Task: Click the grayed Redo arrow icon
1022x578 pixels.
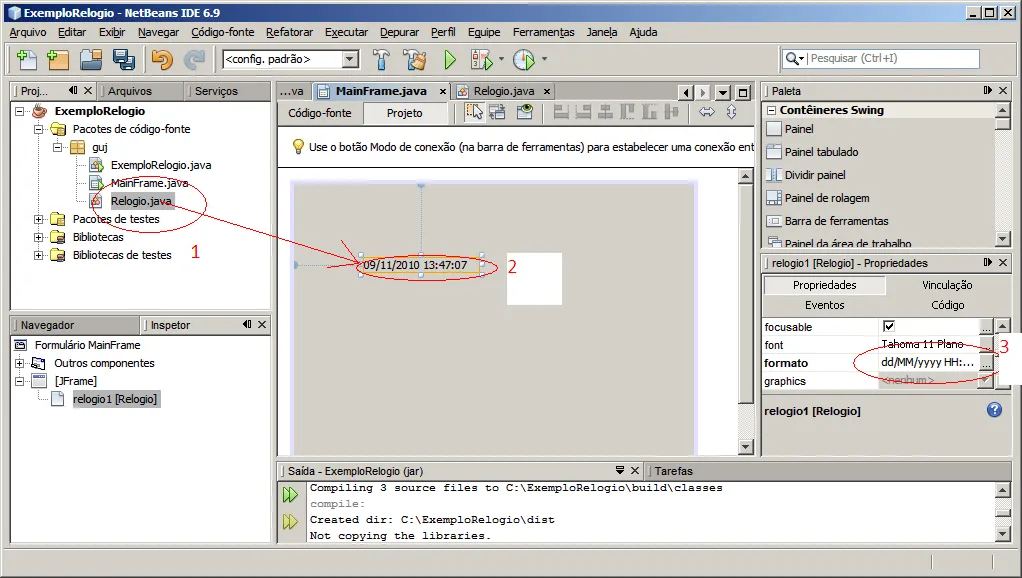Action: (x=194, y=59)
